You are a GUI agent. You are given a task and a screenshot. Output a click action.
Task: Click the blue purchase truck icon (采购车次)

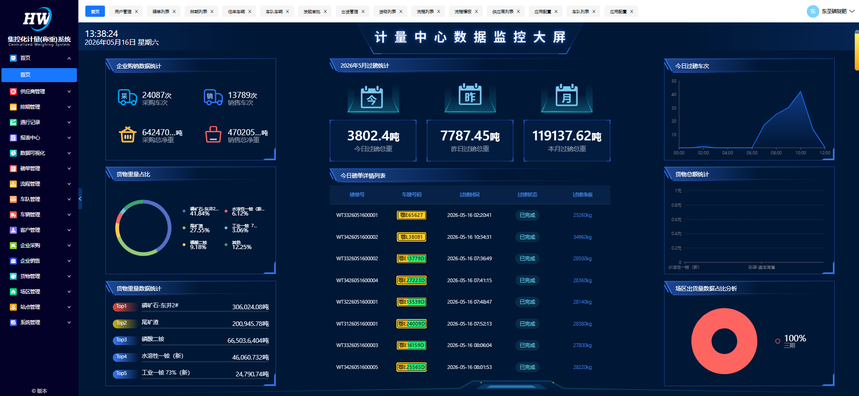tap(128, 97)
